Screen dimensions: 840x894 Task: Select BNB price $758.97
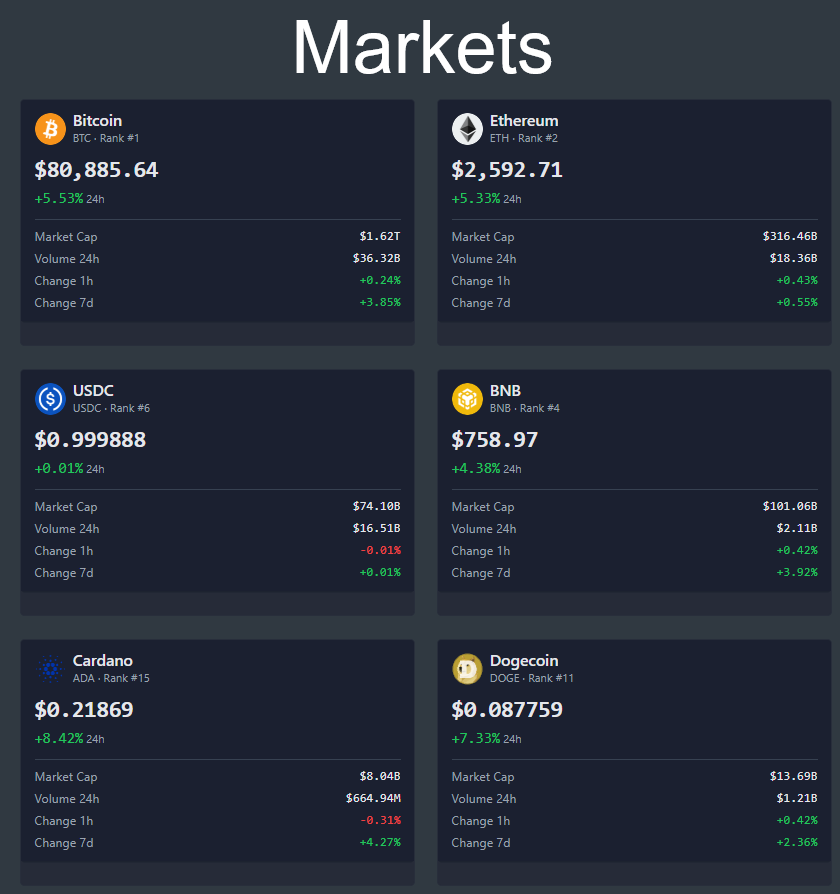tap(494, 440)
